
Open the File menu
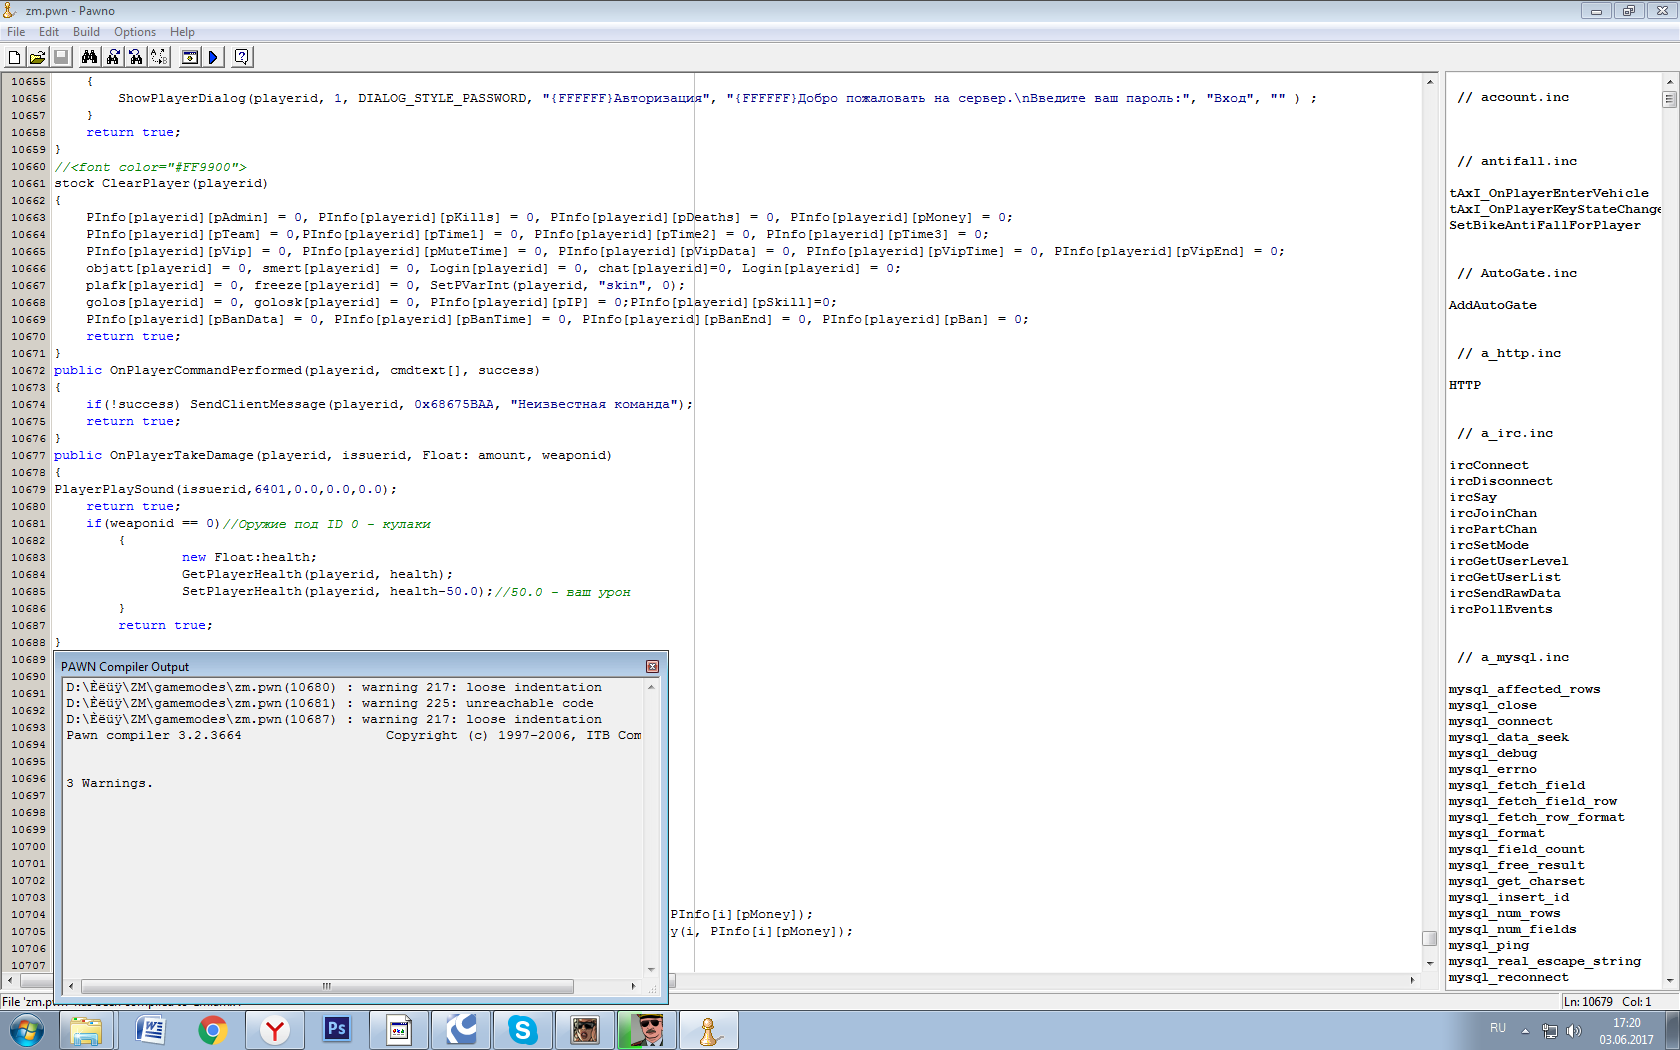tap(16, 32)
